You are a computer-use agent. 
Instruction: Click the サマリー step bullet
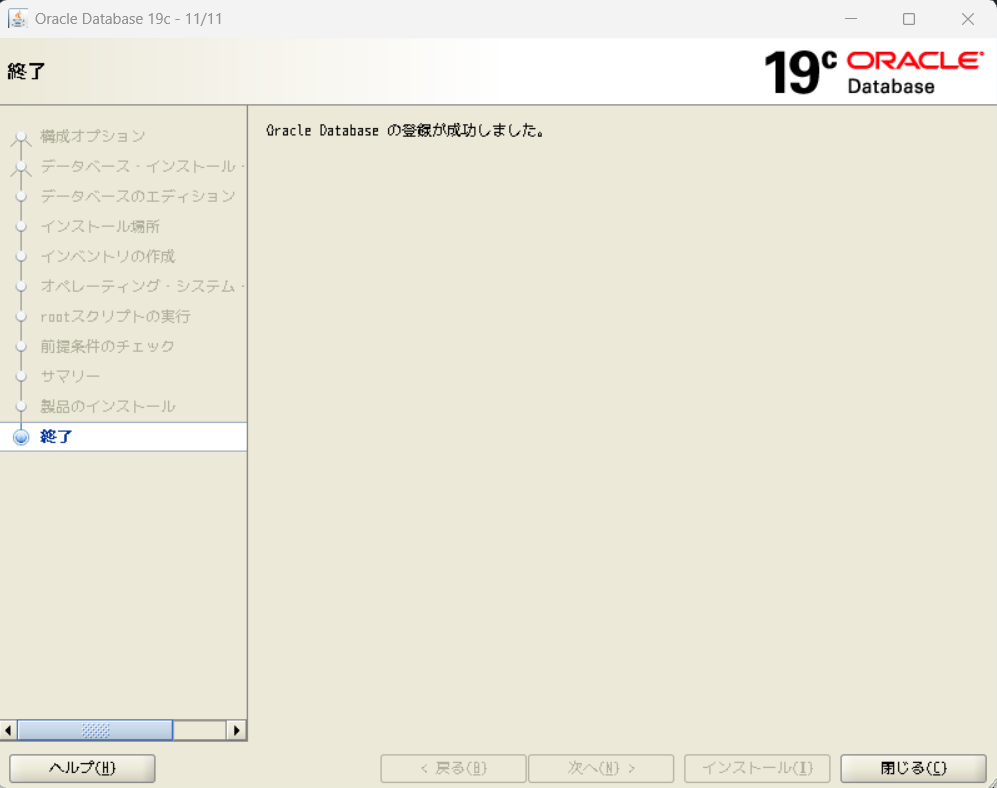(21, 377)
